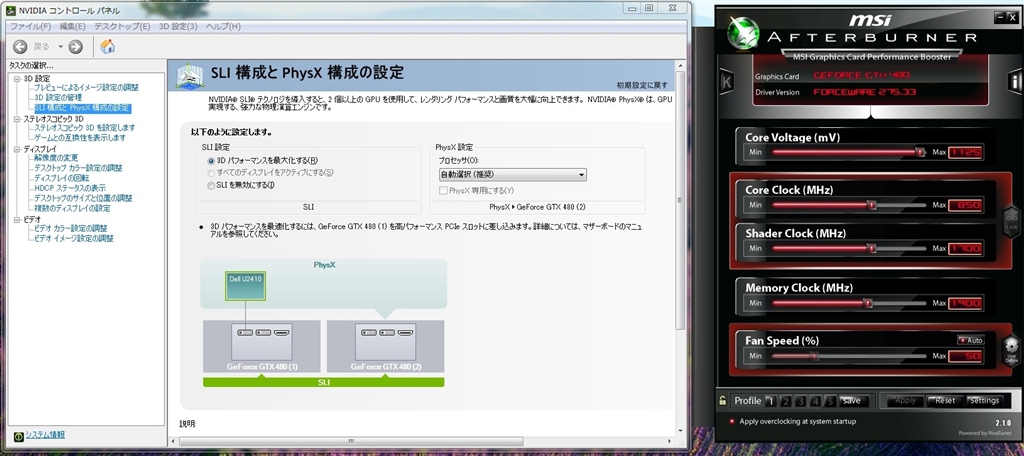Open 3D 設定の管理 tree item
Screen dimensions: 1024x456
click(58, 97)
